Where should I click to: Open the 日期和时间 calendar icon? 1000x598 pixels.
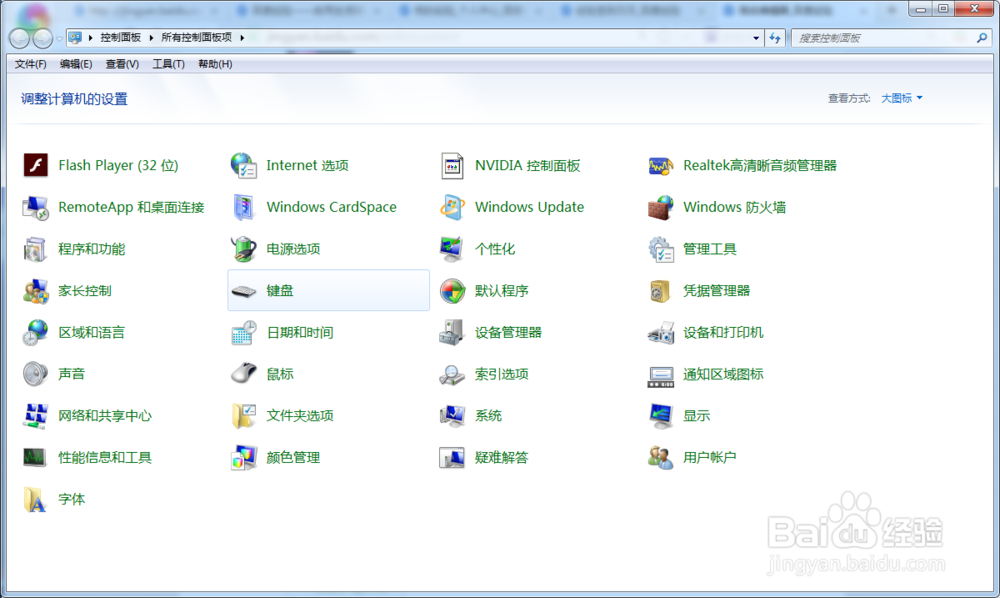(244, 332)
